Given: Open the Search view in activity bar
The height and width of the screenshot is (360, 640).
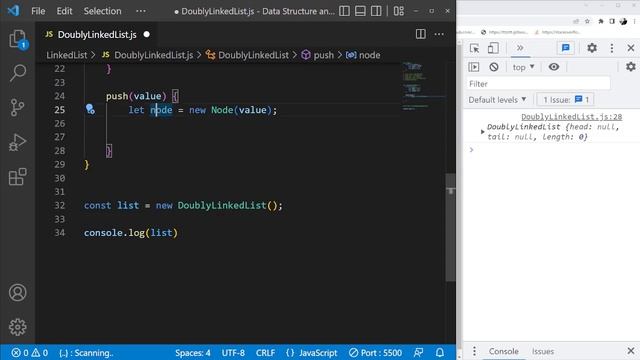Looking at the screenshot, I should point(18,73).
